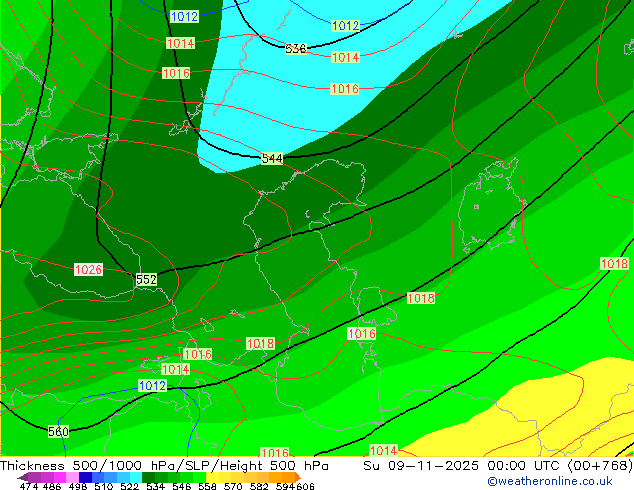
Task: Click the legend value 486
Action: pyautogui.click(x=52, y=486)
